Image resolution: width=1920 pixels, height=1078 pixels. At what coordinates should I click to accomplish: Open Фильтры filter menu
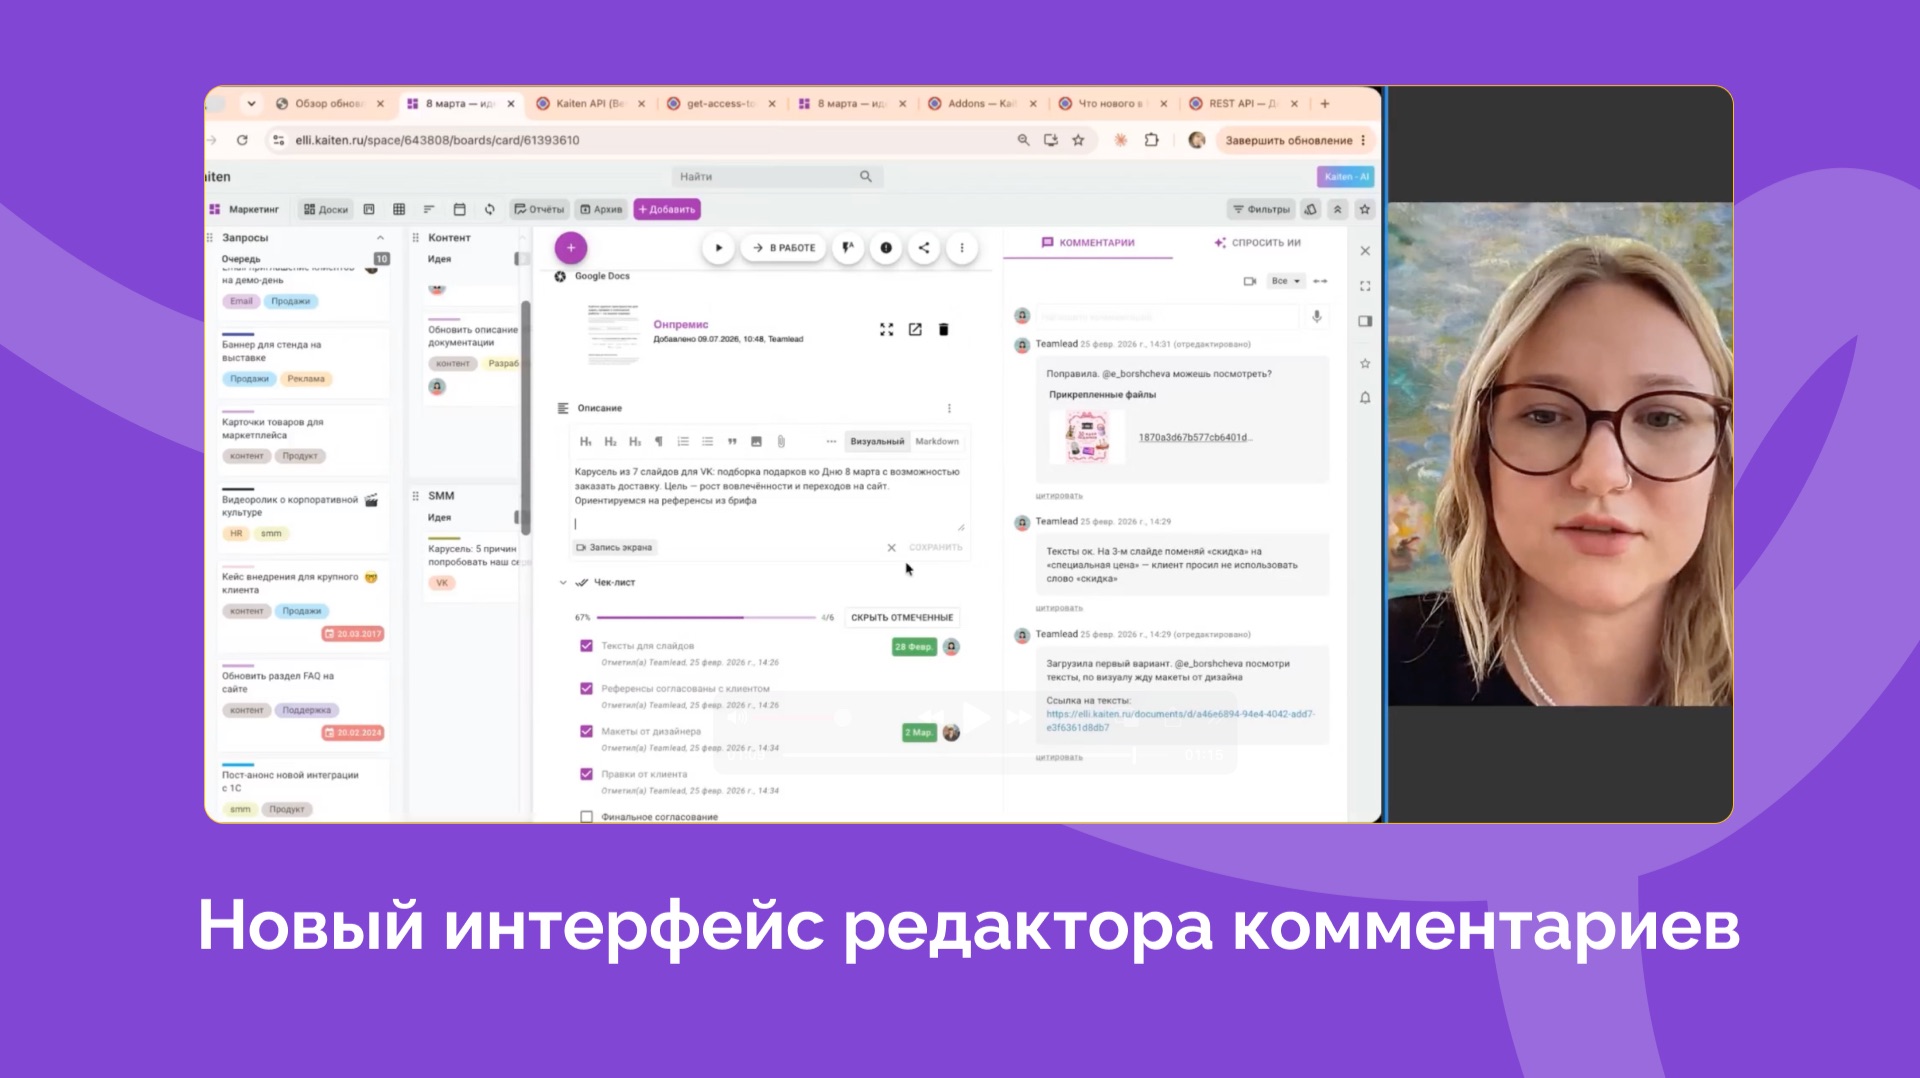1261,209
